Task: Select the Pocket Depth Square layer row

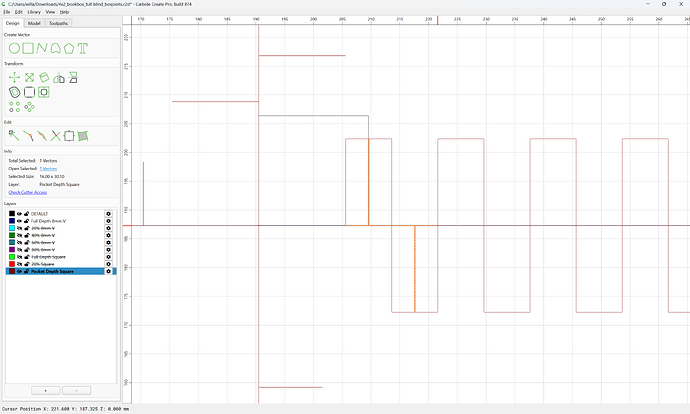Action: tap(61, 271)
